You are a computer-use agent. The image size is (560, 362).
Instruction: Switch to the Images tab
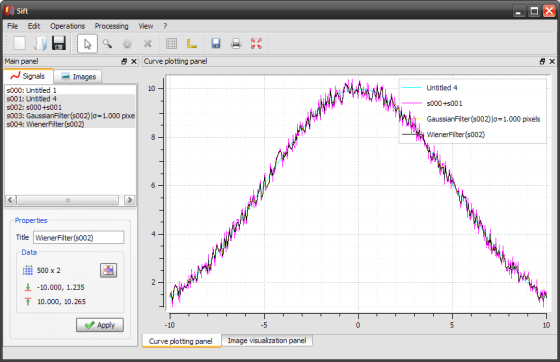[x=78, y=76]
